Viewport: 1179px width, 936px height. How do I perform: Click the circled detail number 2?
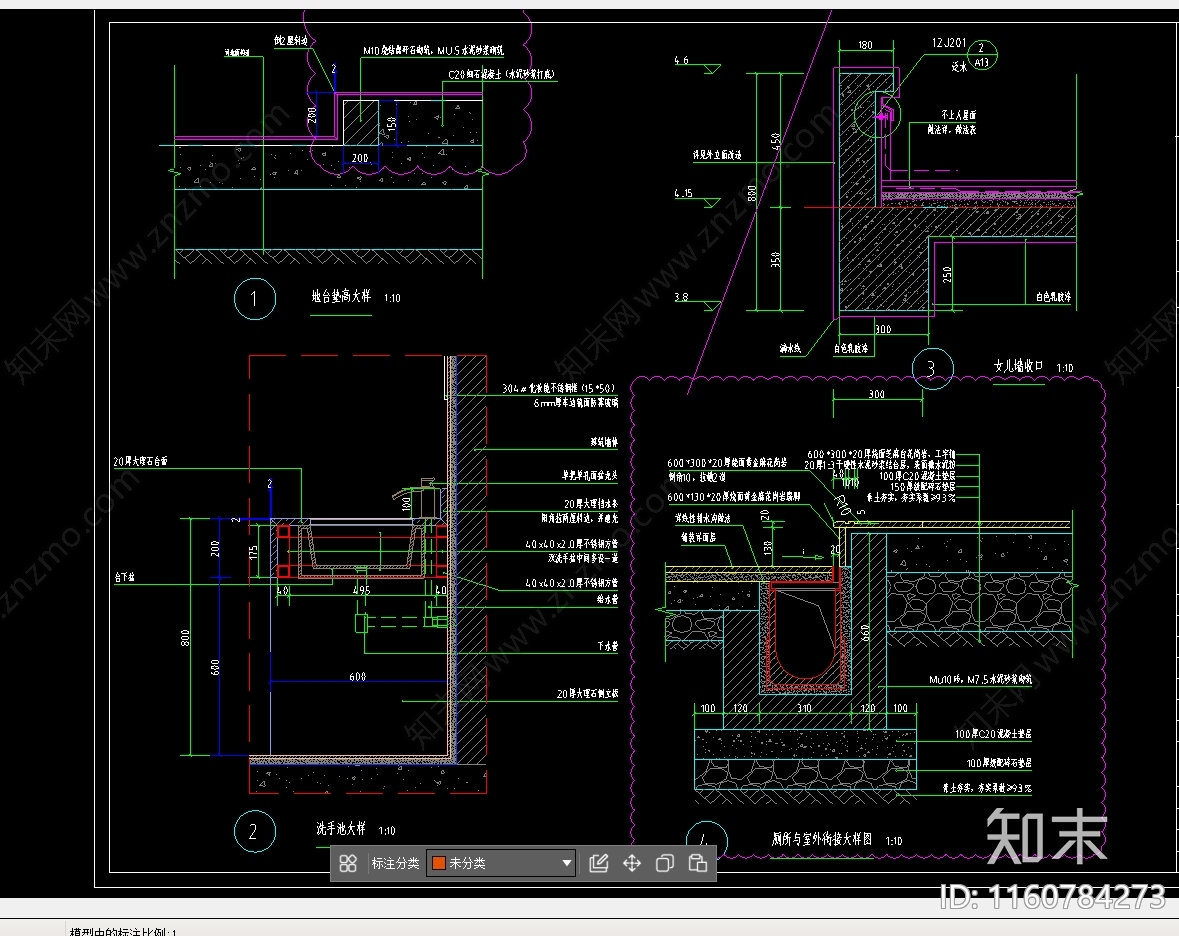[x=254, y=831]
